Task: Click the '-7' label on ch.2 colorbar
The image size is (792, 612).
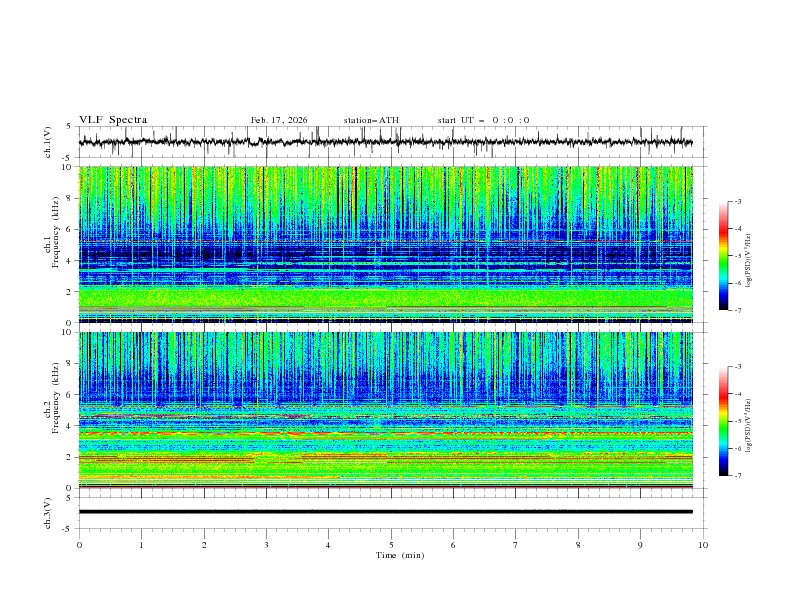Action: [737, 475]
